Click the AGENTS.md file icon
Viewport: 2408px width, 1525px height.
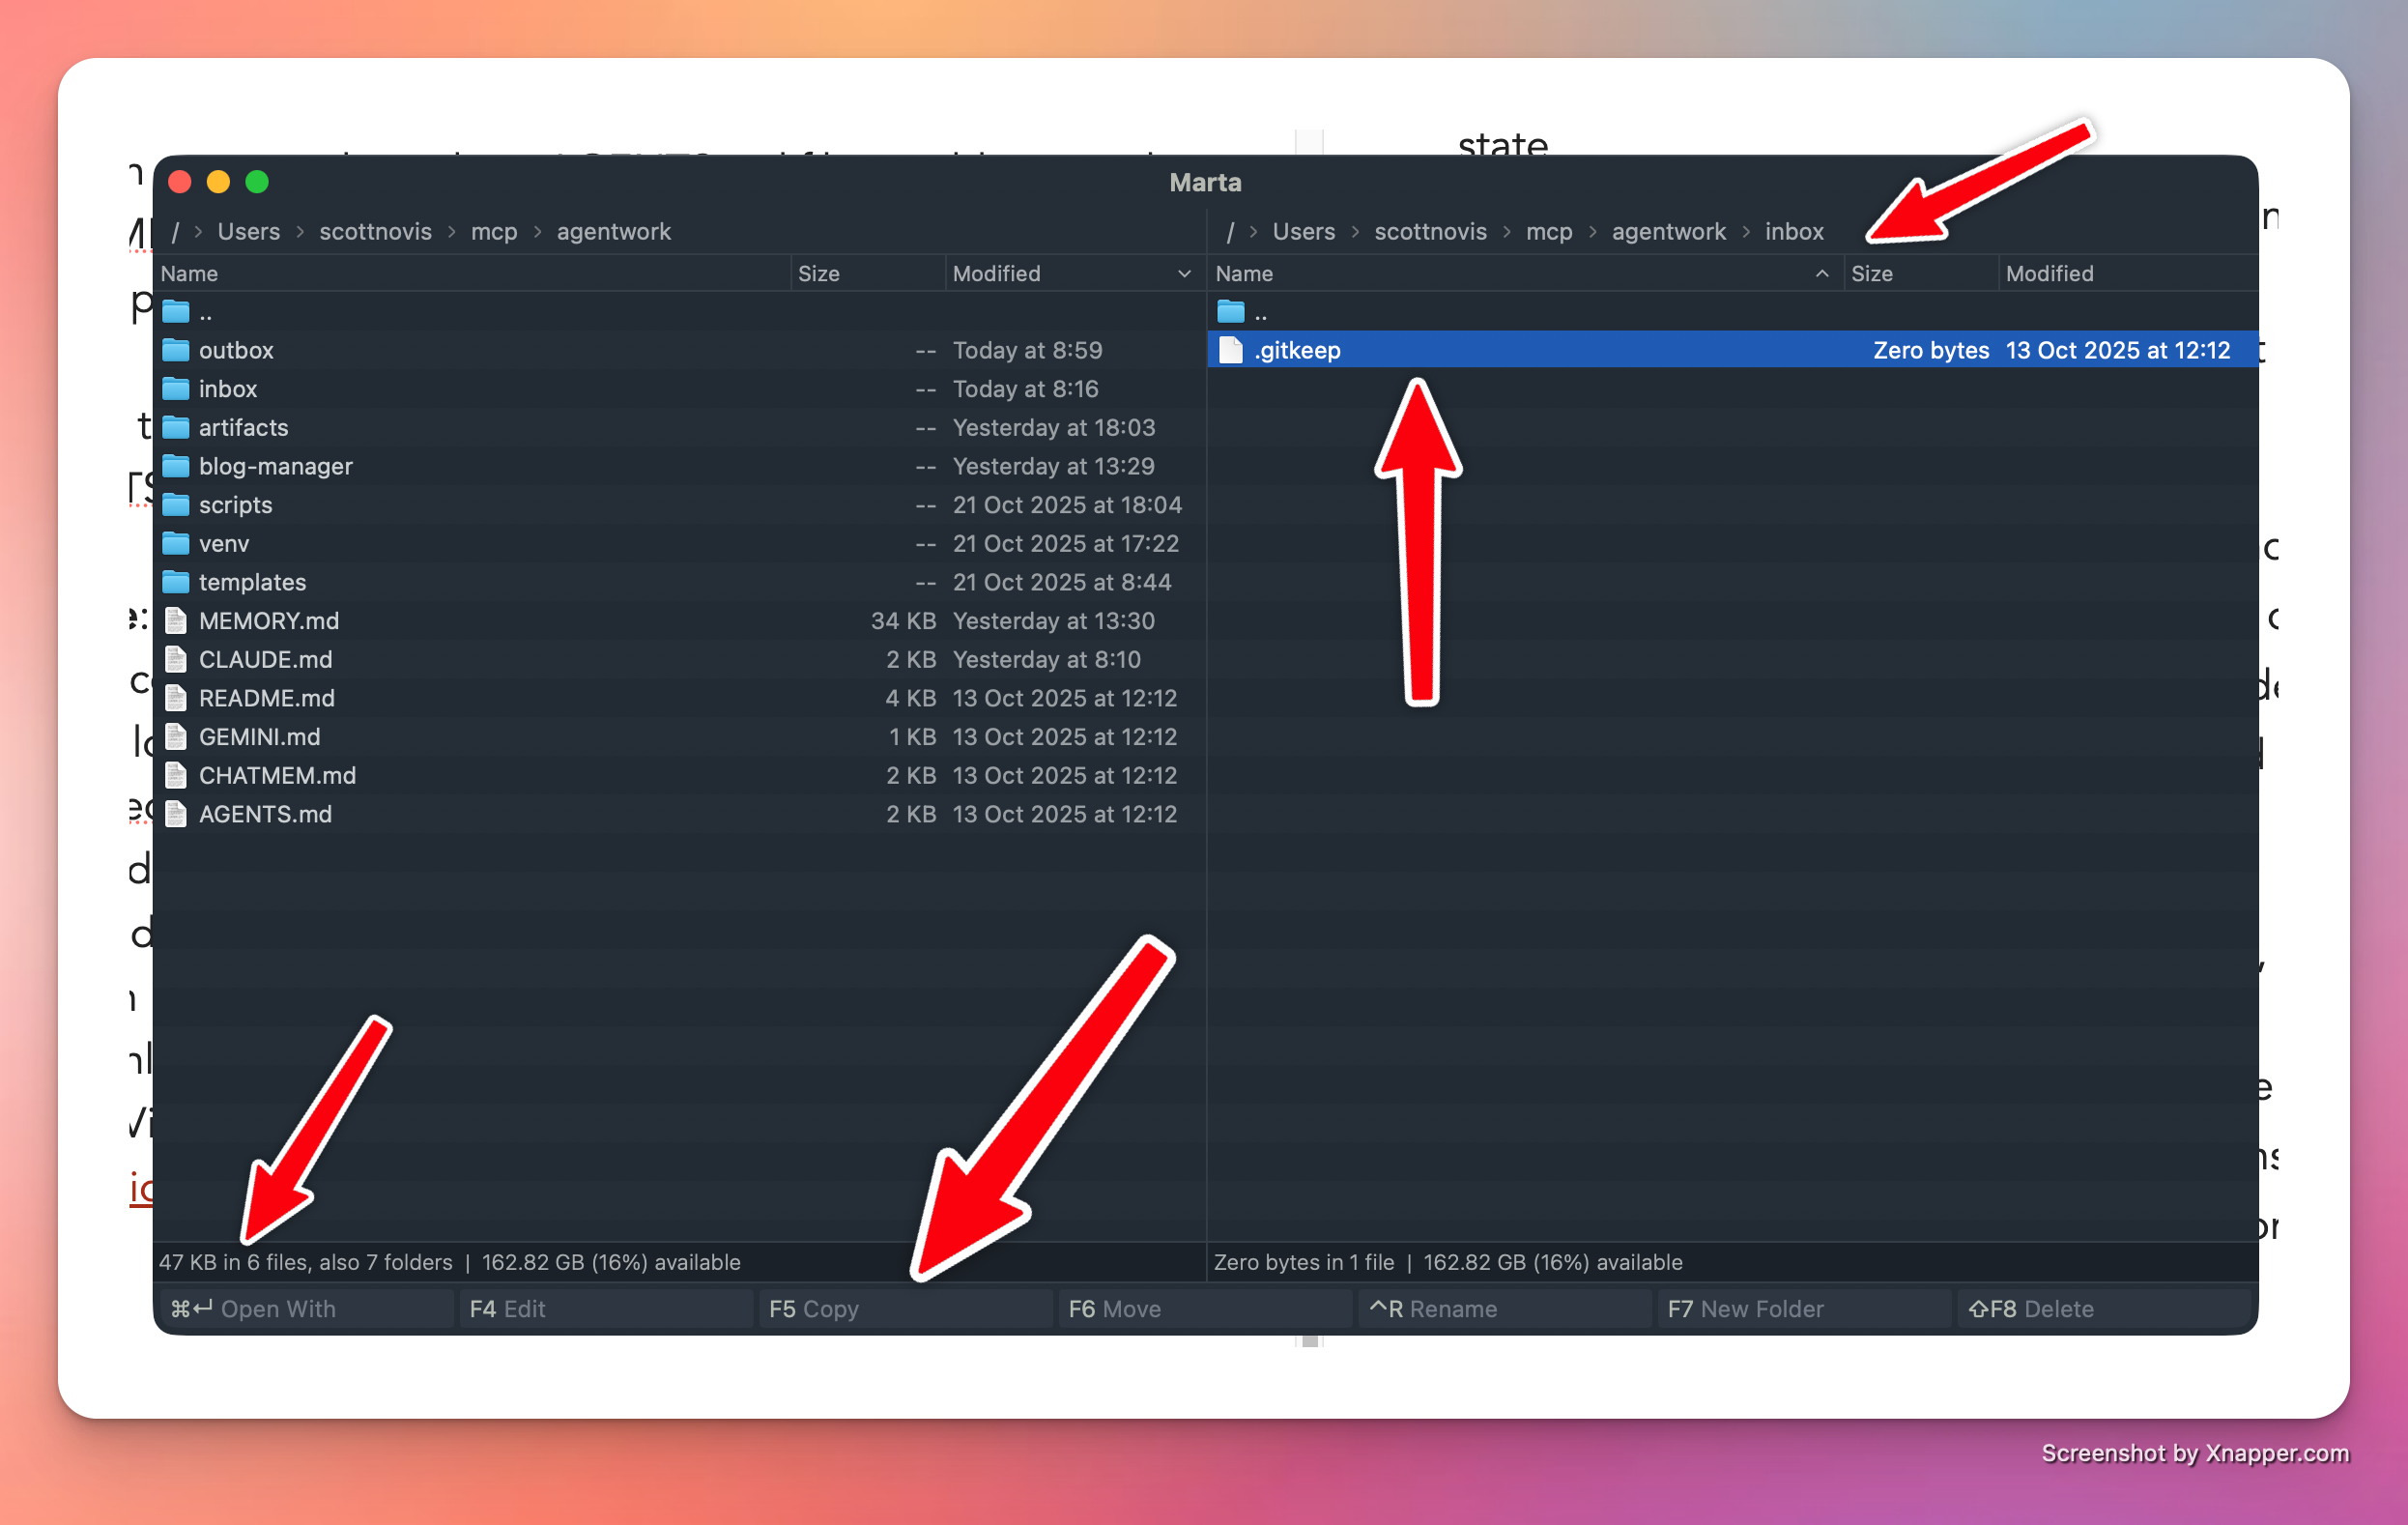(x=176, y=814)
